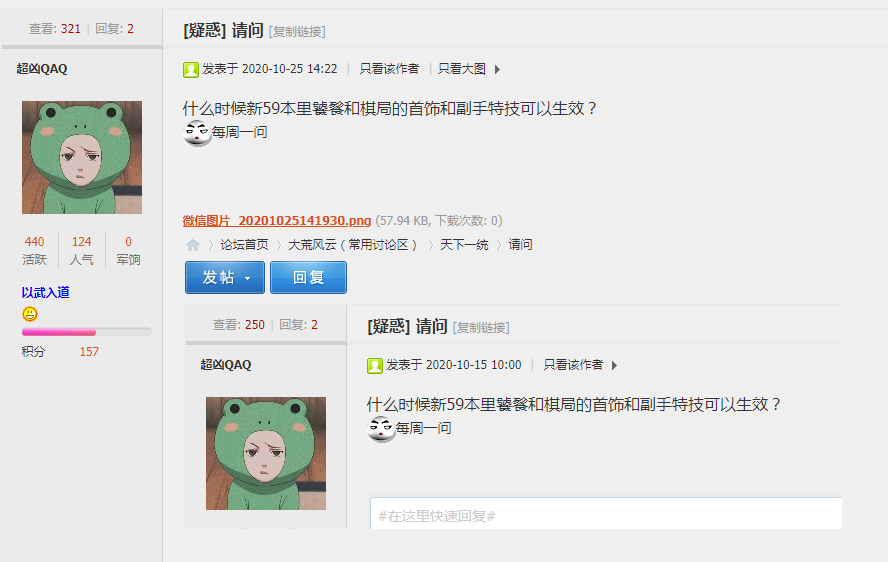Focus the quick reply input field
Screen dimensions: 888x562
tap(606, 514)
